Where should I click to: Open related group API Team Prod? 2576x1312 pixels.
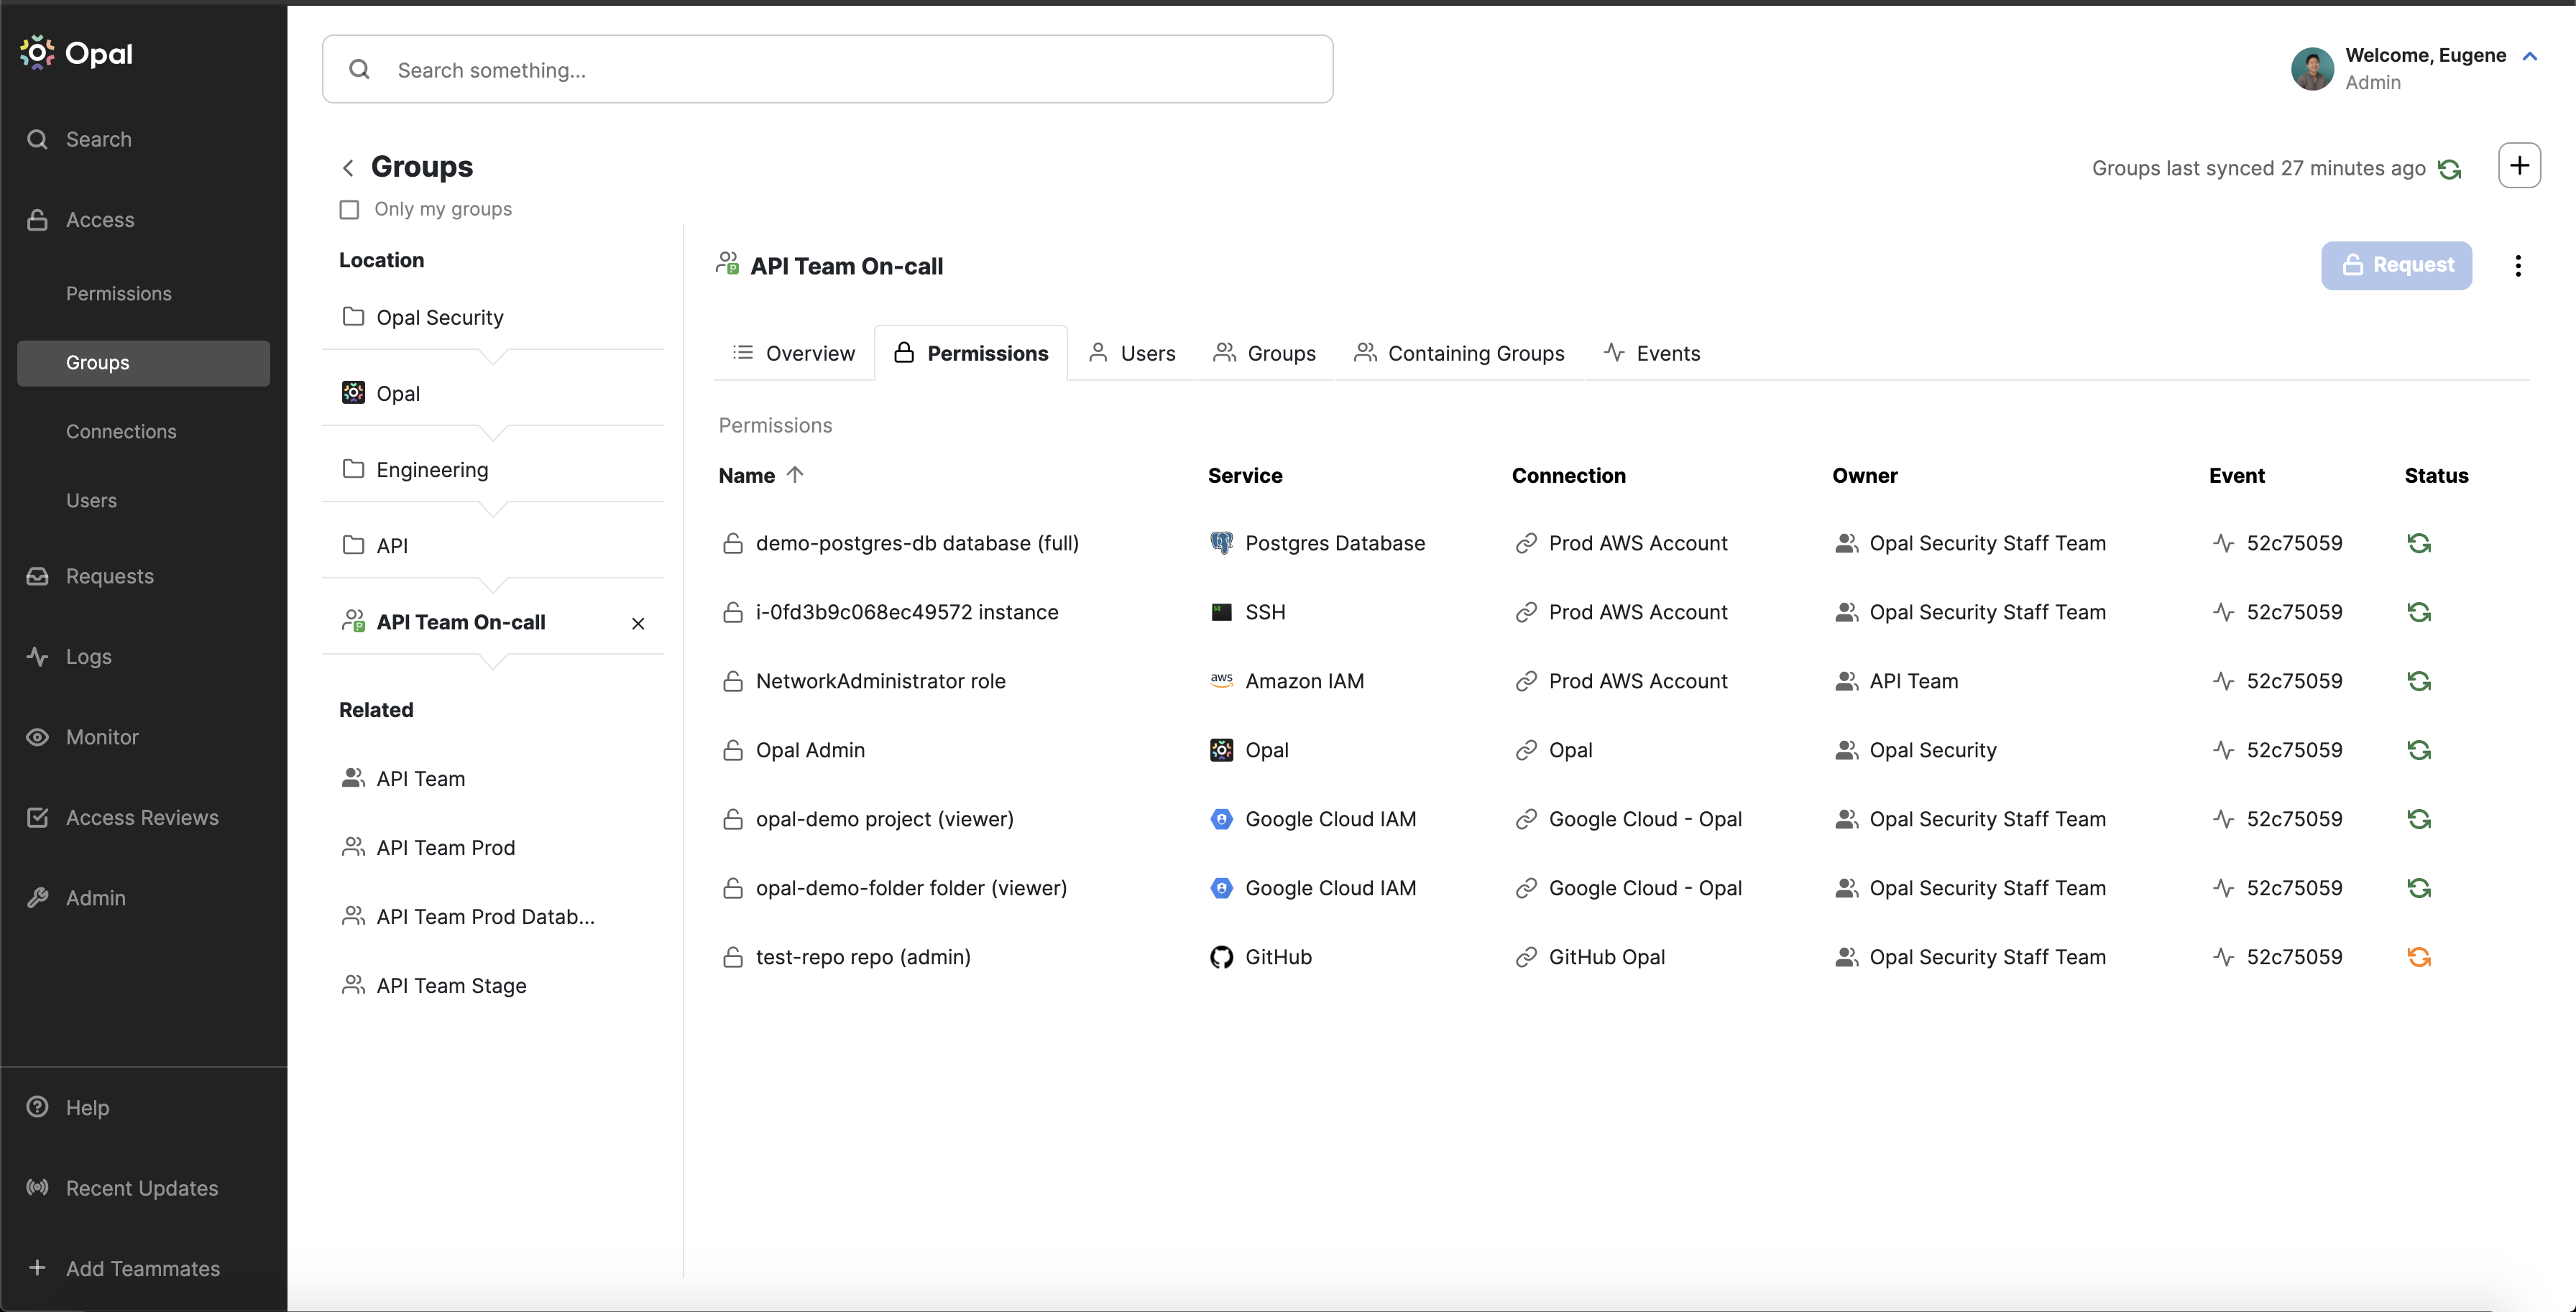click(429, 847)
